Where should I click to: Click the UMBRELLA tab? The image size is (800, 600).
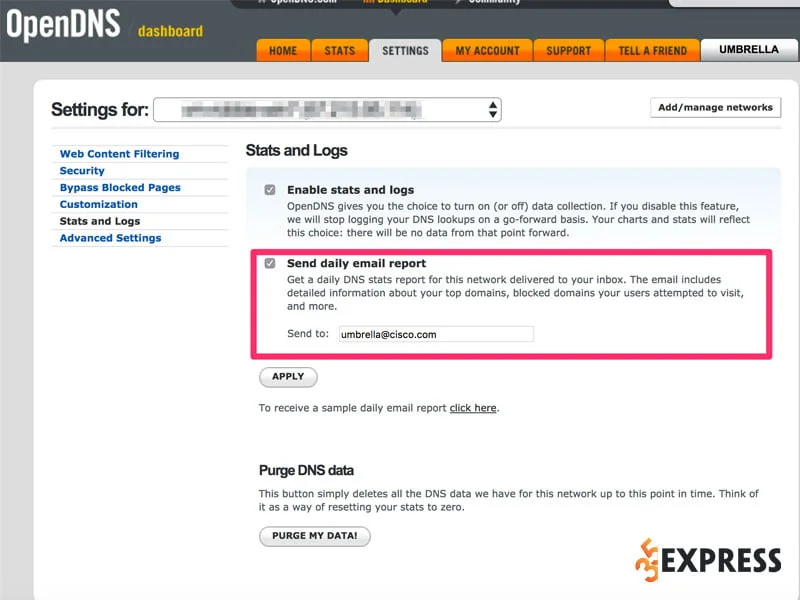(748, 49)
